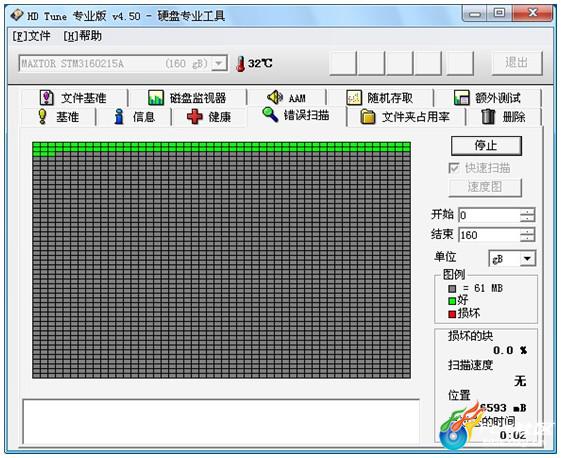Click the 退出 button
This screenshot has width=563, height=458.
pyautogui.click(x=517, y=63)
